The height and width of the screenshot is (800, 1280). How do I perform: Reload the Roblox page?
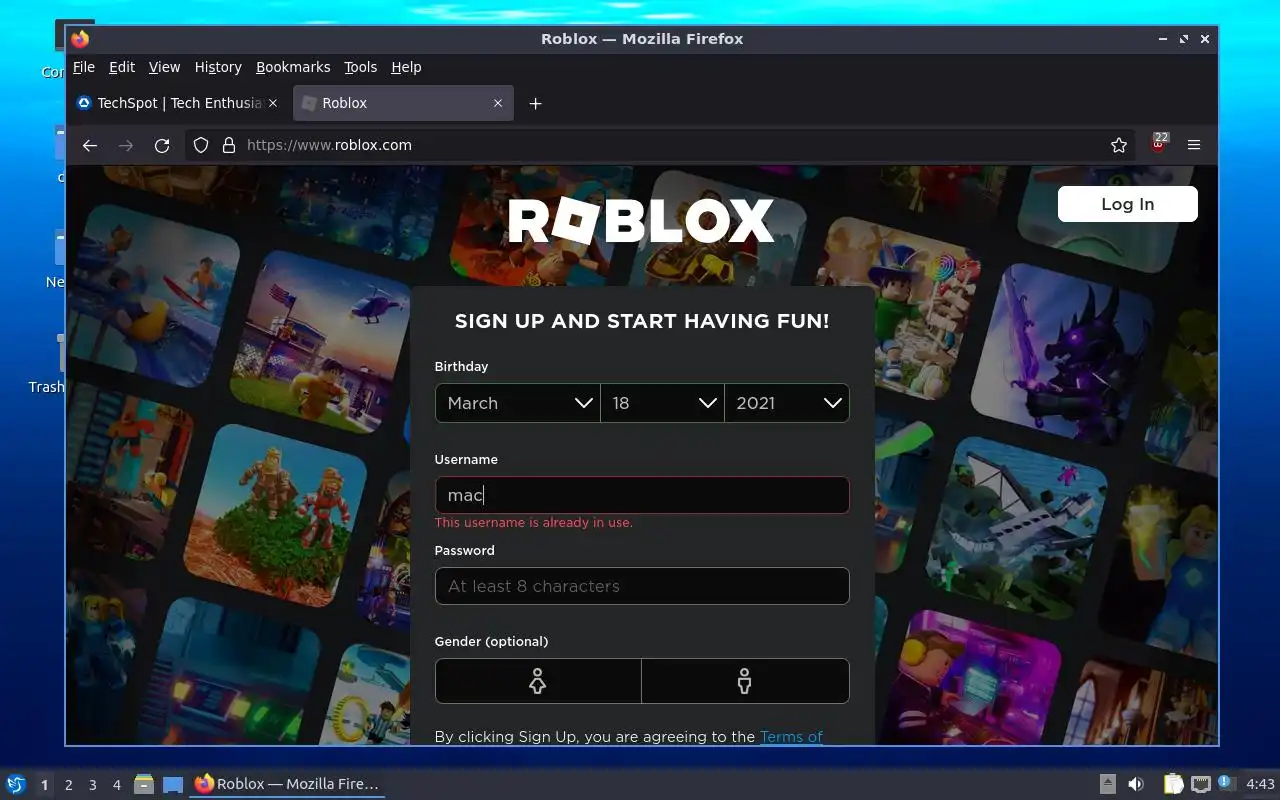tap(162, 145)
